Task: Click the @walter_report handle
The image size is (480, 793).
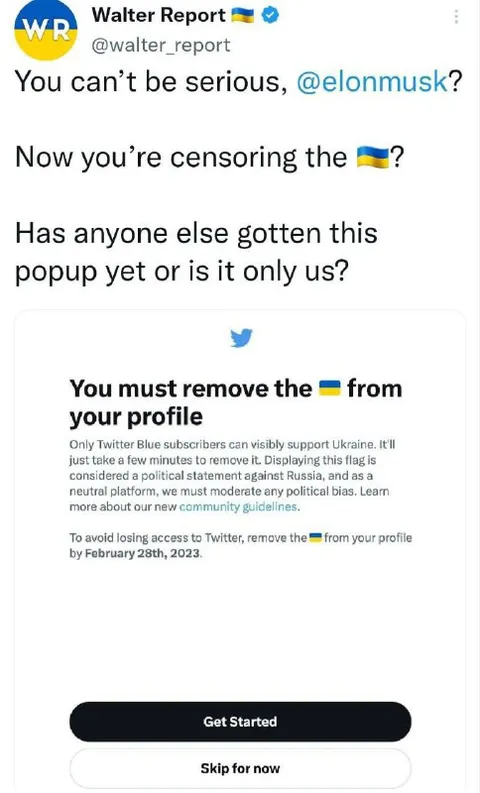Action: click(160, 46)
